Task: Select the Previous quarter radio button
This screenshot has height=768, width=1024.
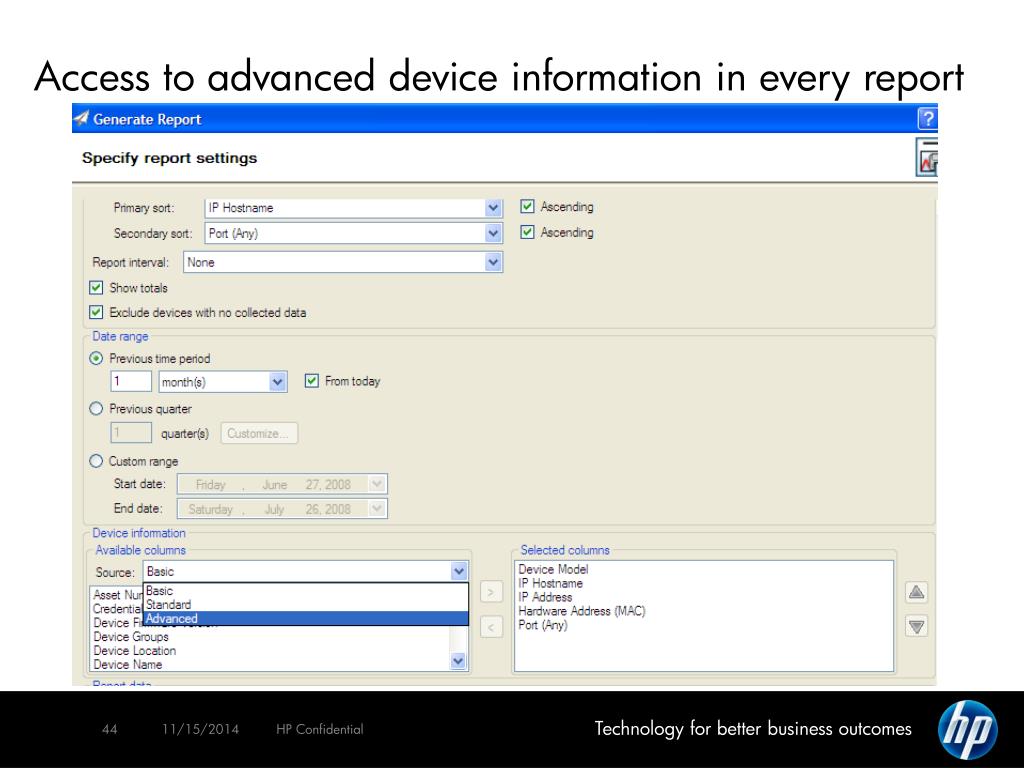Action: [96, 409]
